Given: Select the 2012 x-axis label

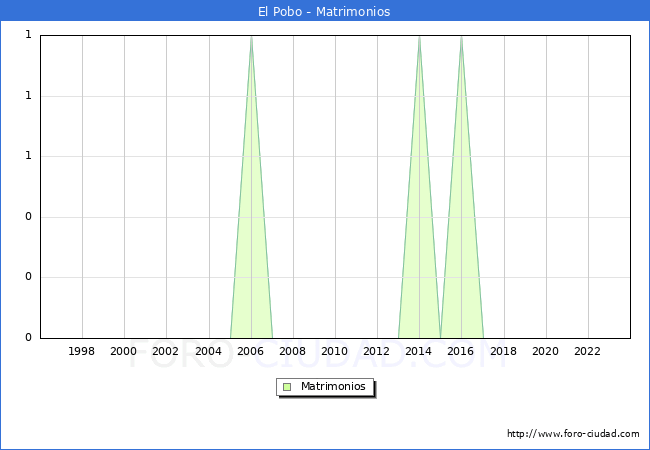Looking at the screenshot, I should pos(377,351).
